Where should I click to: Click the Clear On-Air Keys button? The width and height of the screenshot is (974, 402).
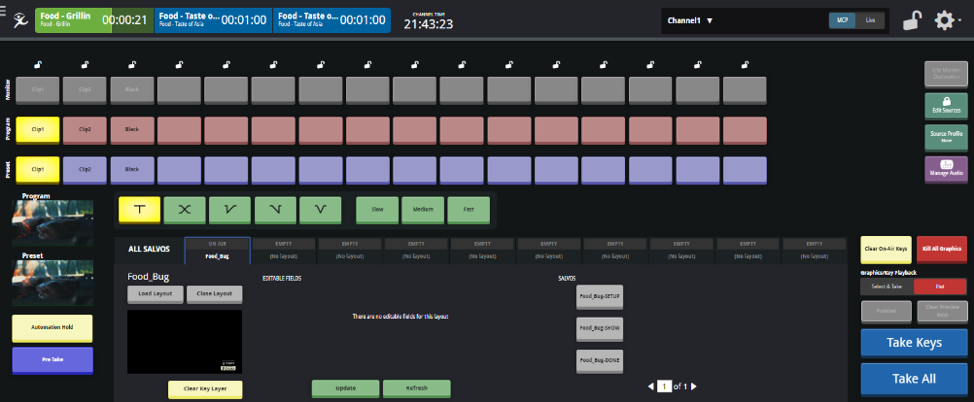886,249
